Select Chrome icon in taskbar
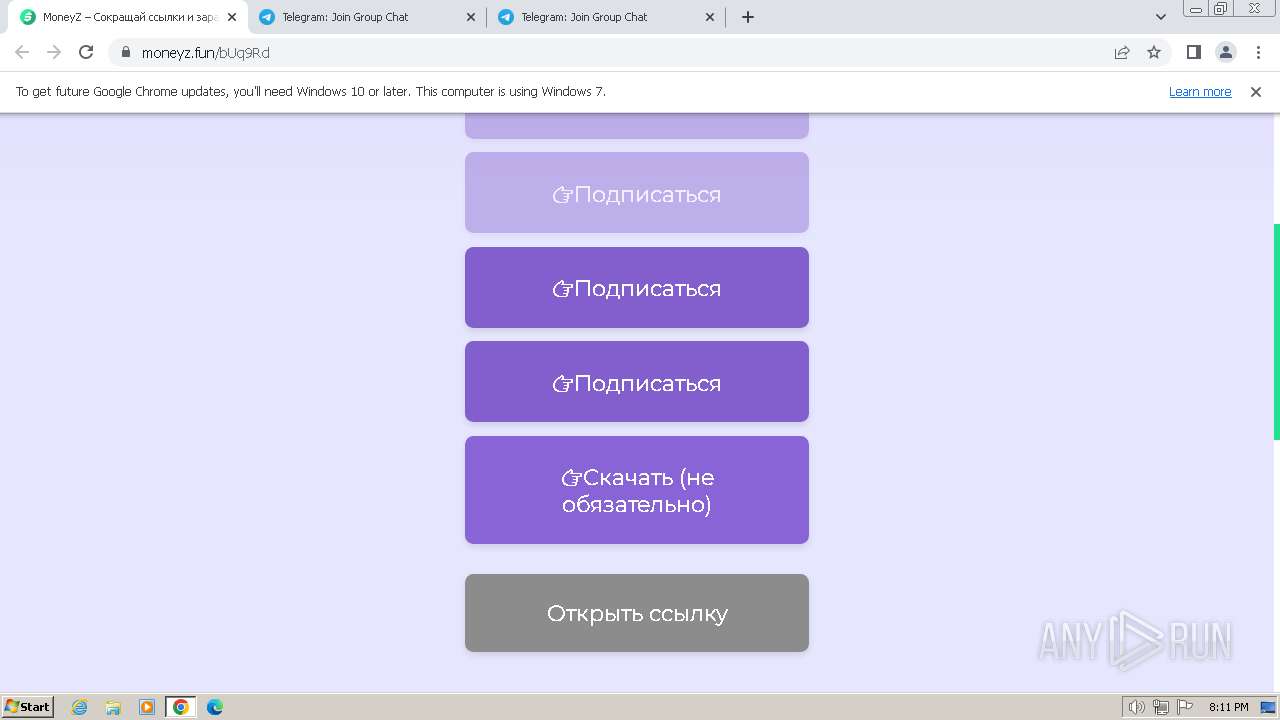Image resolution: width=1280 pixels, height=720 pixels. tap(181, 707)
